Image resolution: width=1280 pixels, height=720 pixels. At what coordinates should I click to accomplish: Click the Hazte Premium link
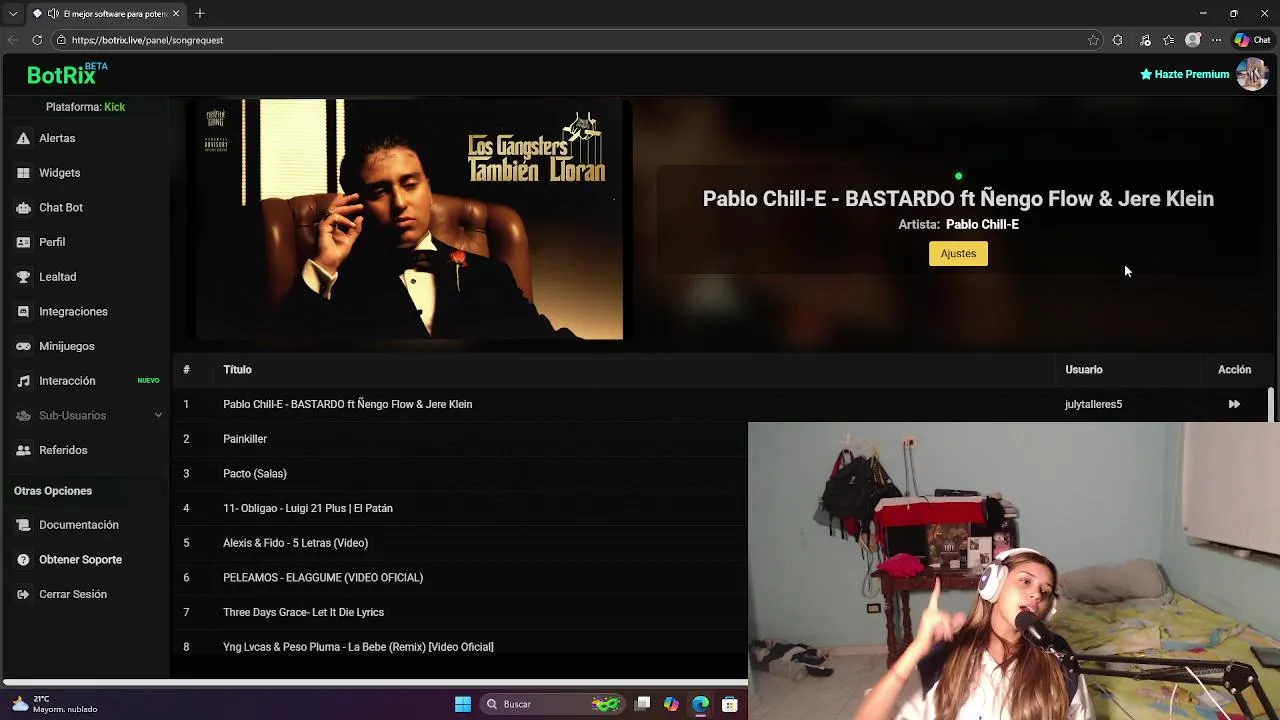point(1185,74)
